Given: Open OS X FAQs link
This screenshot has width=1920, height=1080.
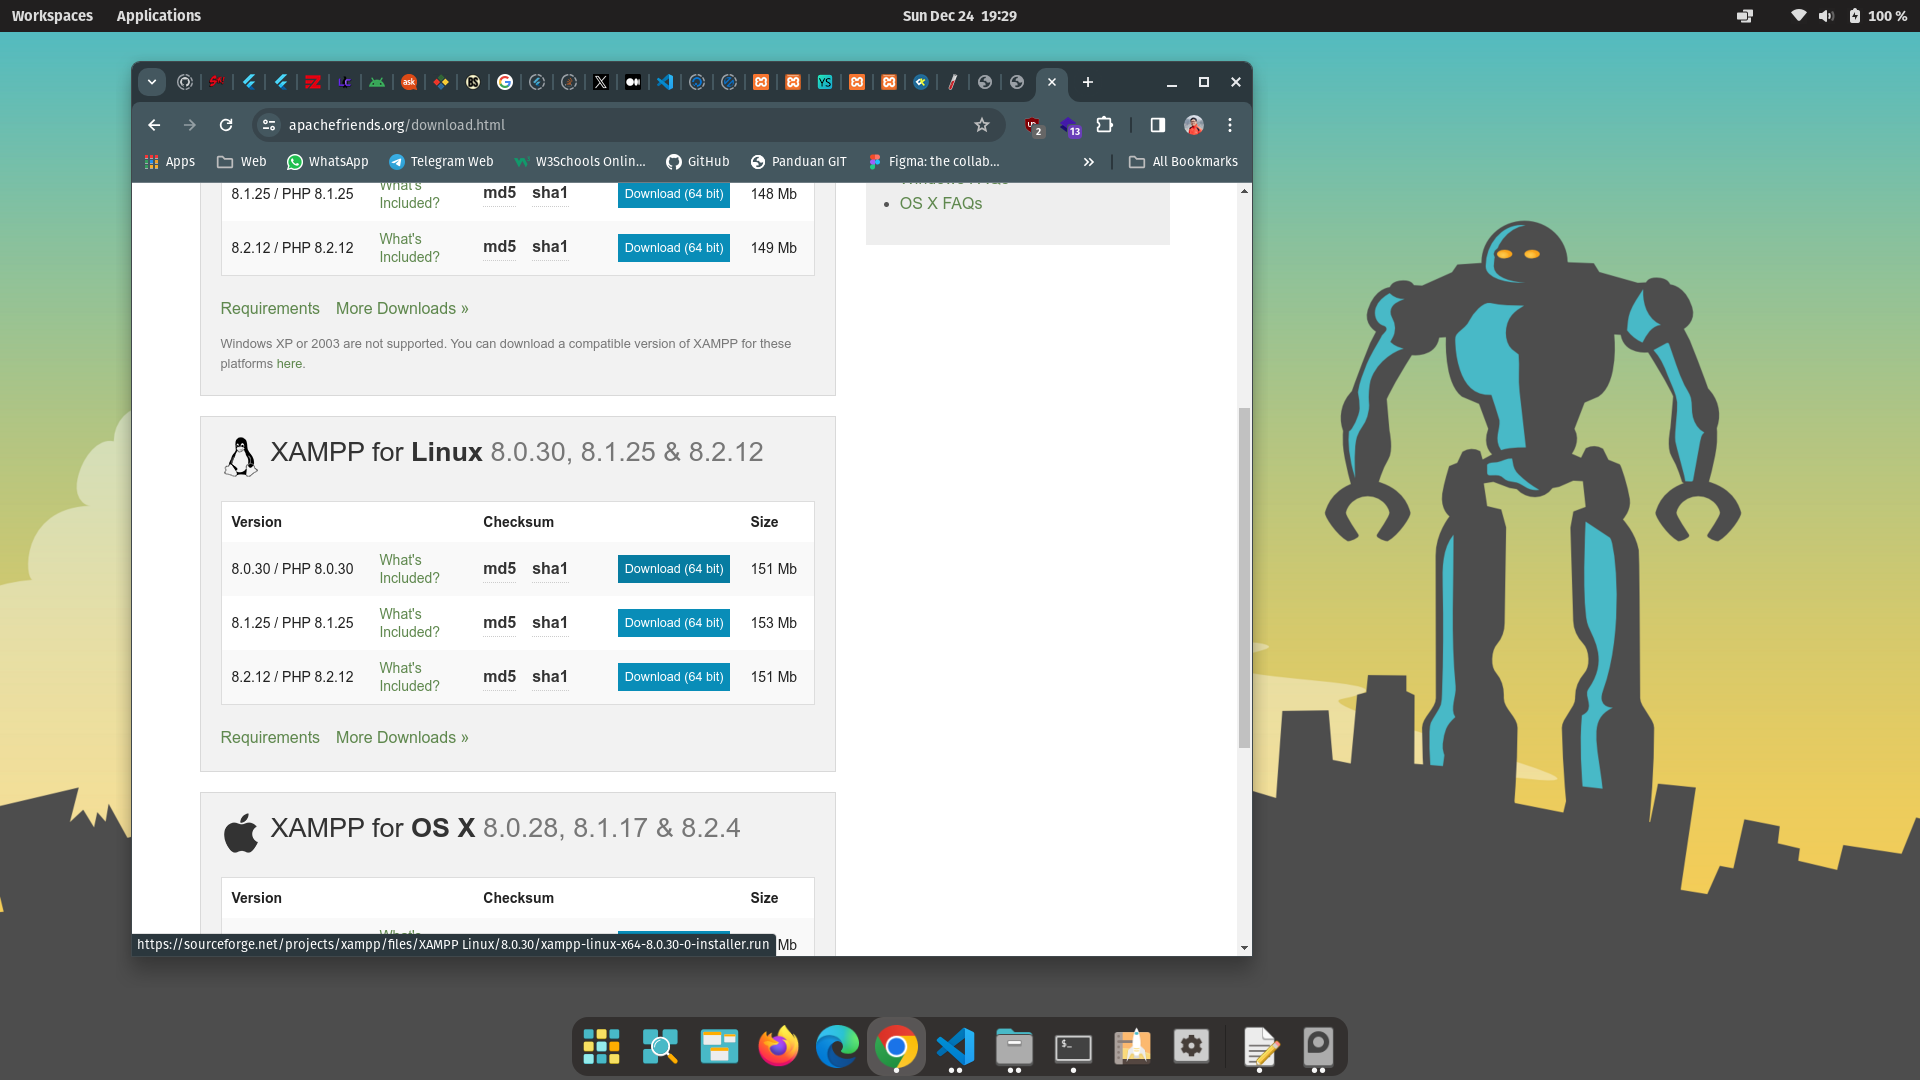Looking at the screenshot, I should [x=941, y=204].
